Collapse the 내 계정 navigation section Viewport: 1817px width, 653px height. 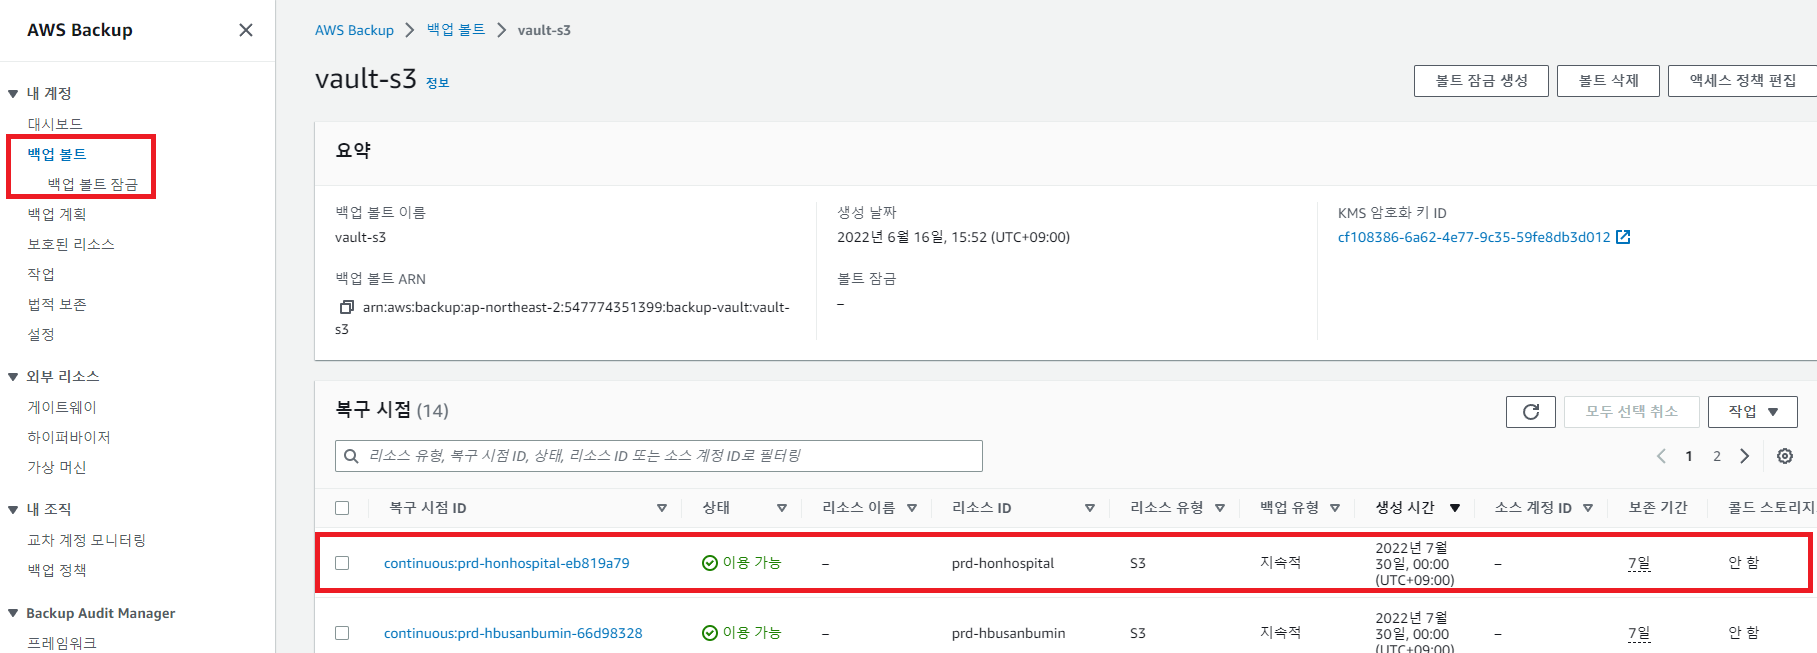pos(13,94)
